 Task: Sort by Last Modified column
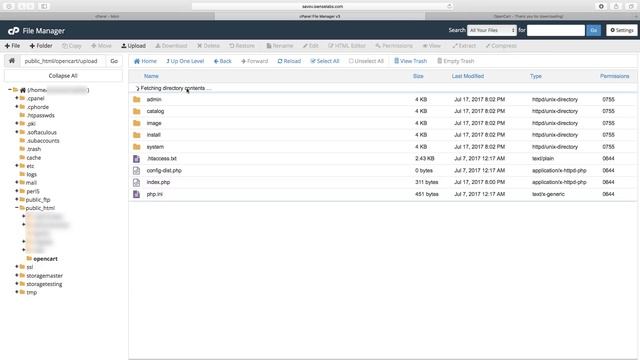(468, 76)
